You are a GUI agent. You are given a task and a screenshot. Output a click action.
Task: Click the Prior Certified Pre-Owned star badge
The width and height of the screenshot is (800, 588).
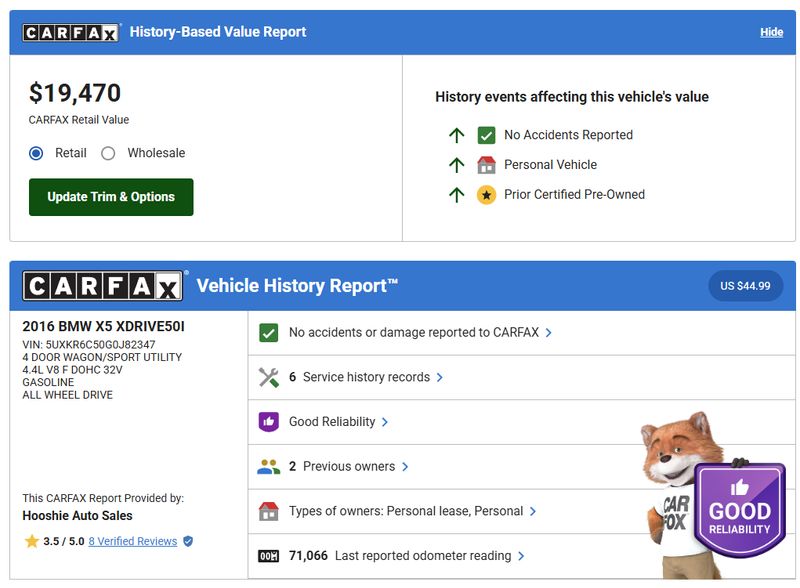(x=486, y=195)
